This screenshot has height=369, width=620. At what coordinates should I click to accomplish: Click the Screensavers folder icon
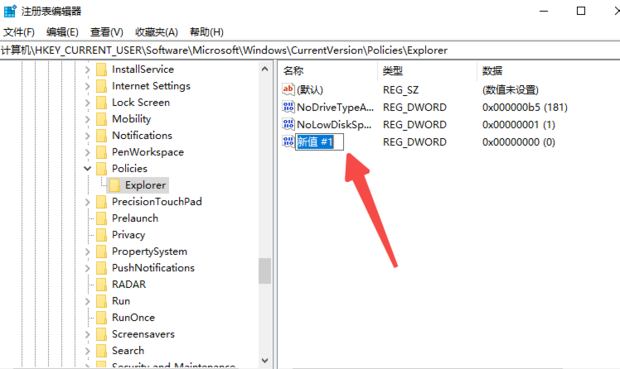pyautogui.click(x=102, y=334)
